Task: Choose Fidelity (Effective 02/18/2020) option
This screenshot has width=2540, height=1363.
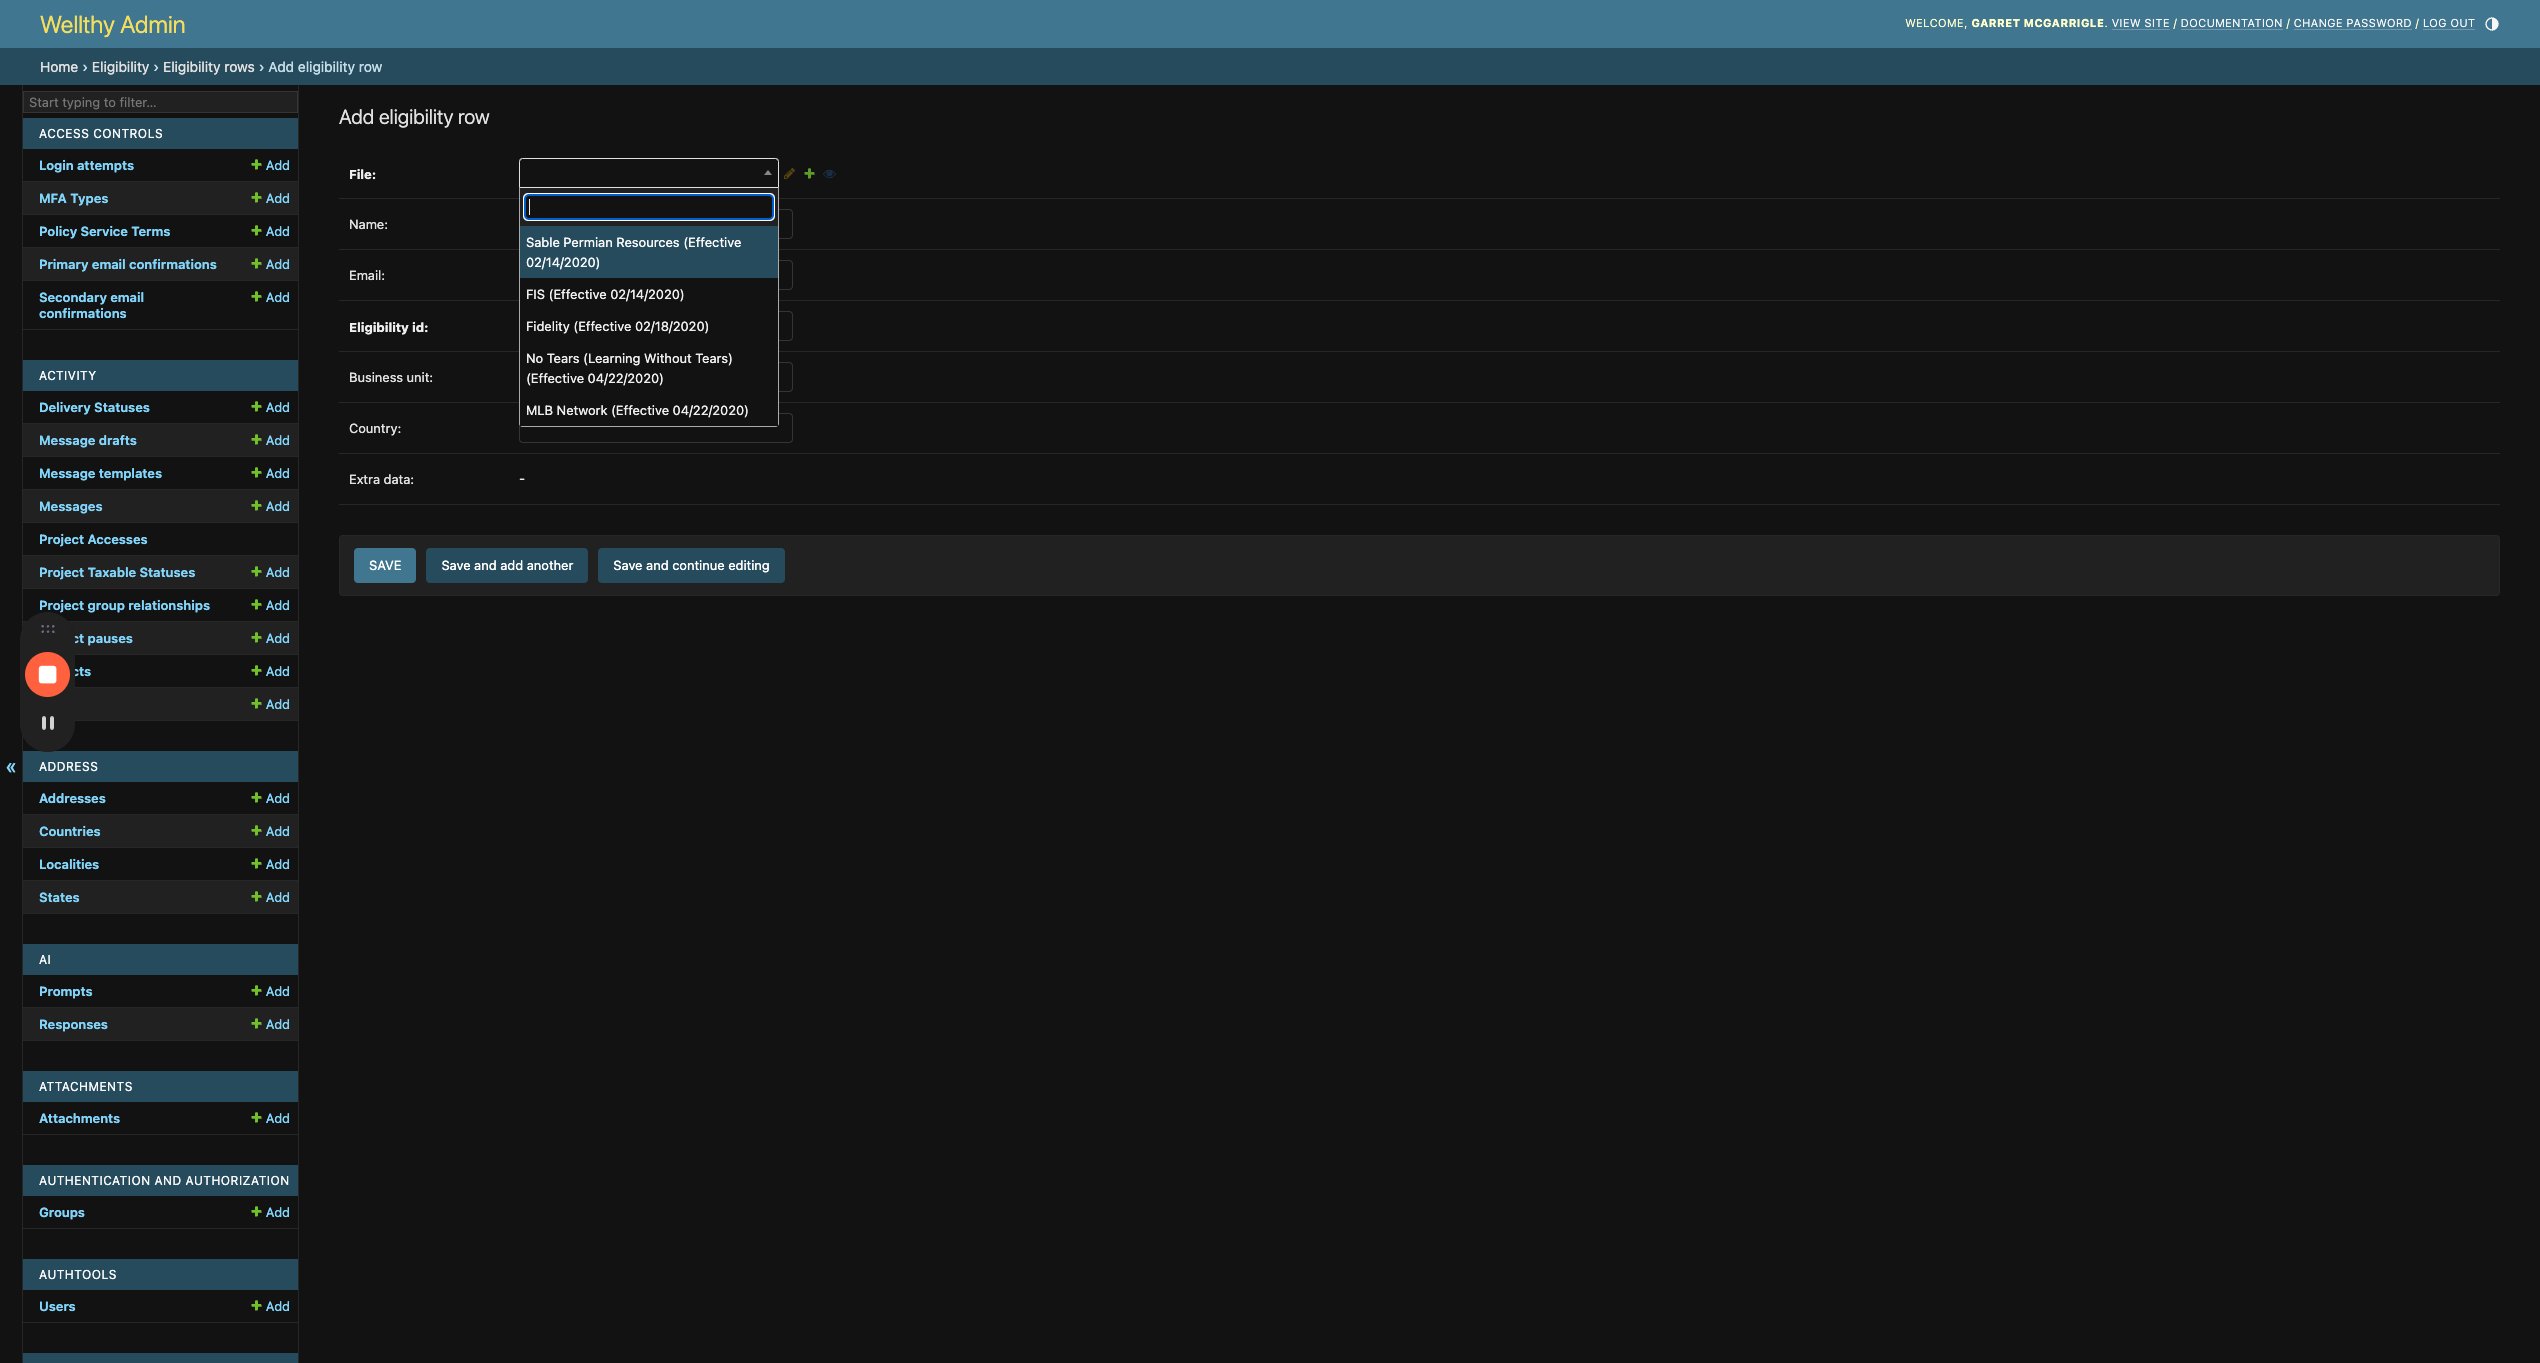Action: coord(649,326)
